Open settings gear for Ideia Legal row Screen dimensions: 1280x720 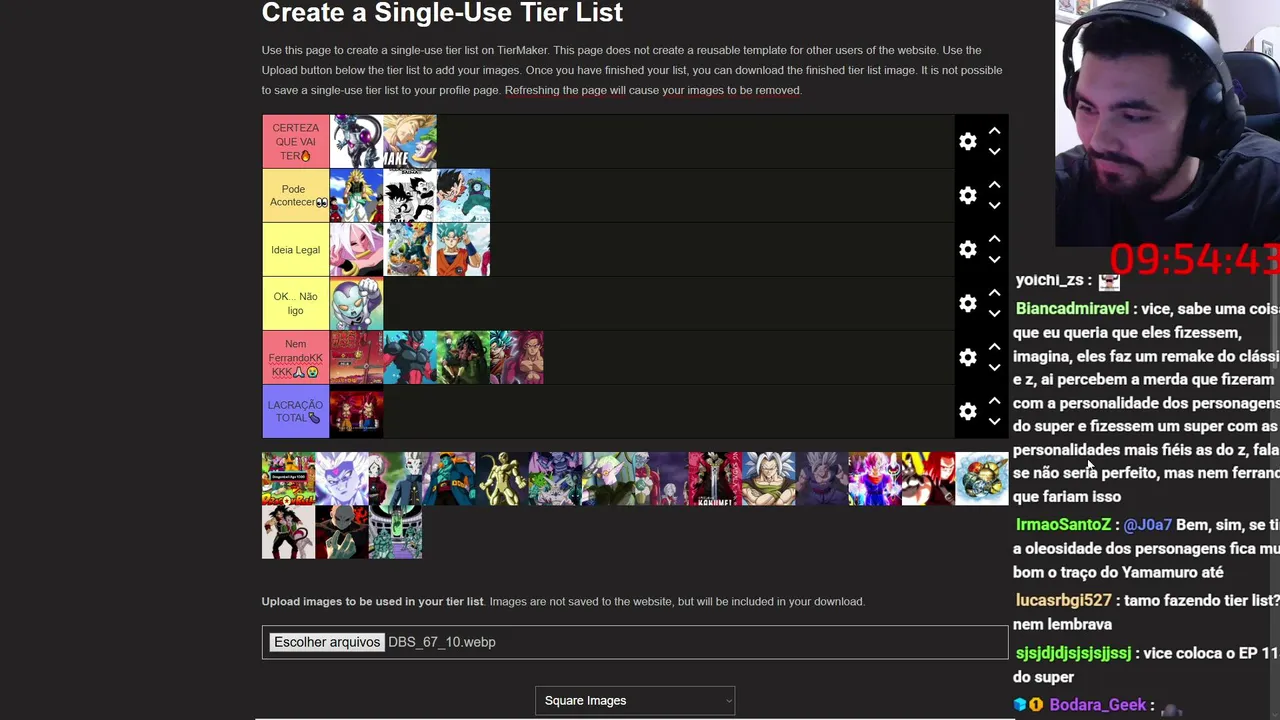[967, 250]
